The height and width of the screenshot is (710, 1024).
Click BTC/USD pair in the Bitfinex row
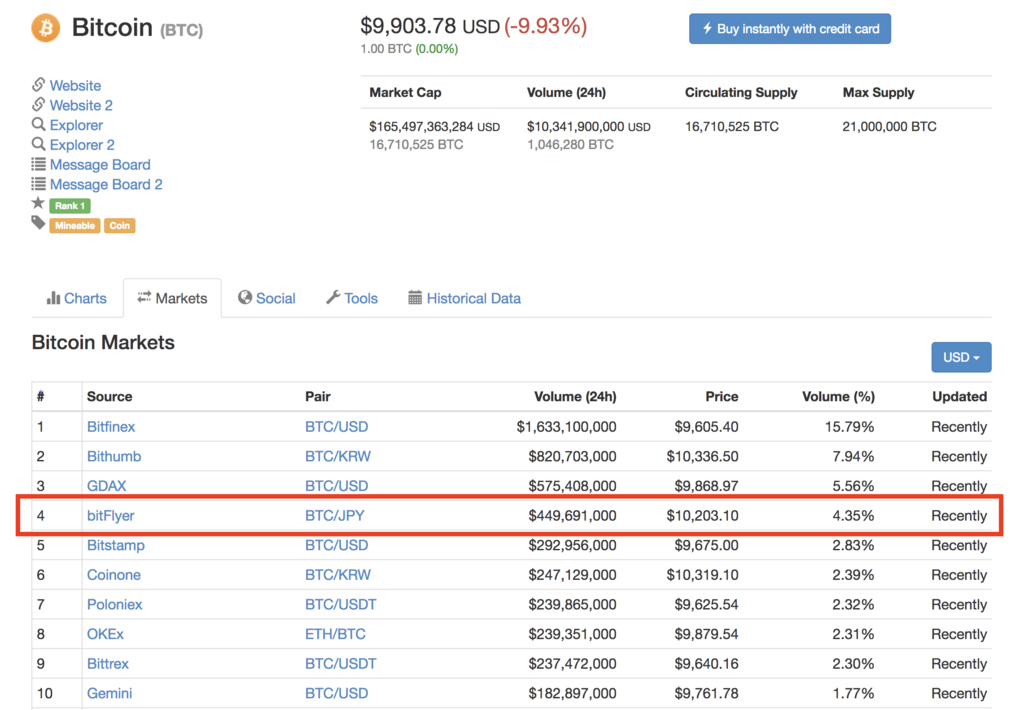(x=336, y=427)
